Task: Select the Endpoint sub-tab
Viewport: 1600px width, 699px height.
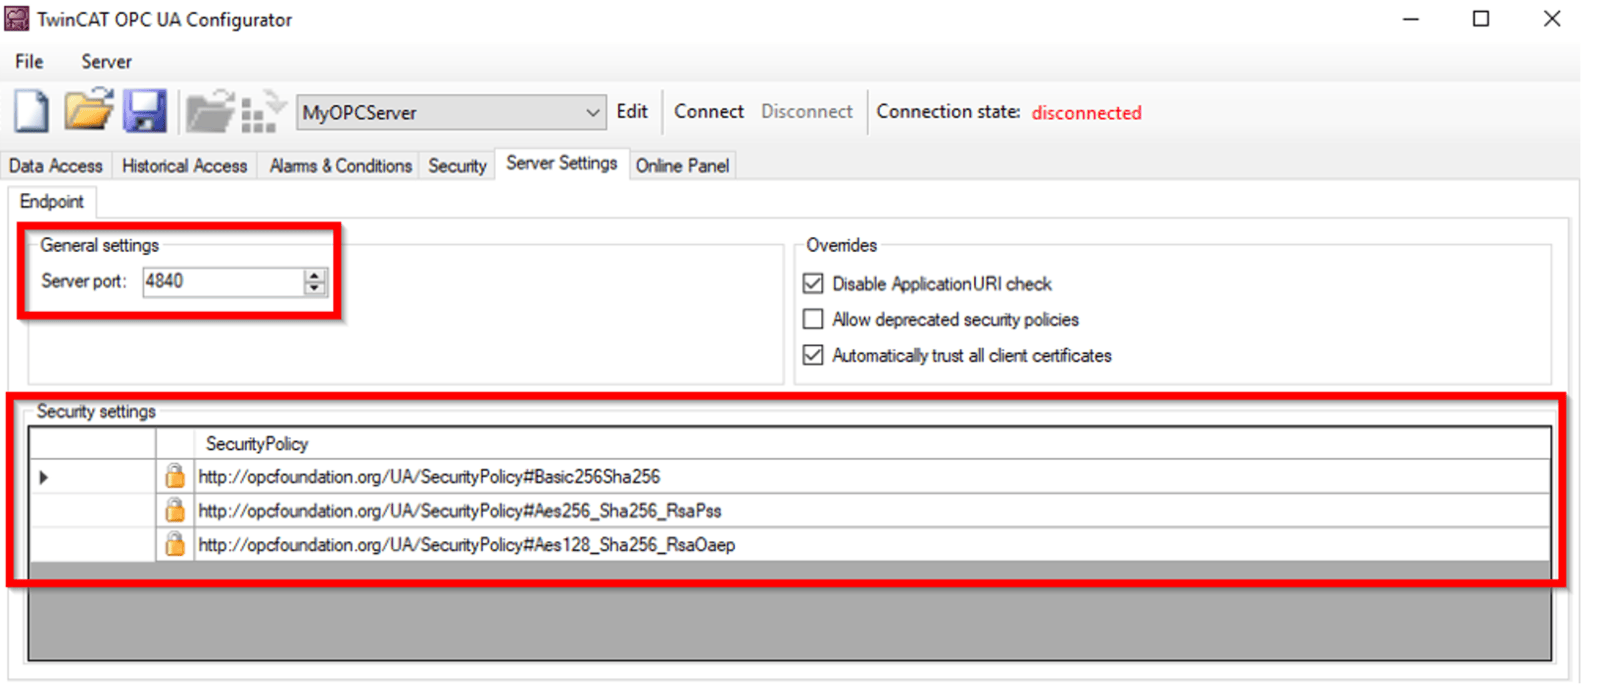Action: tap(52, 202)
